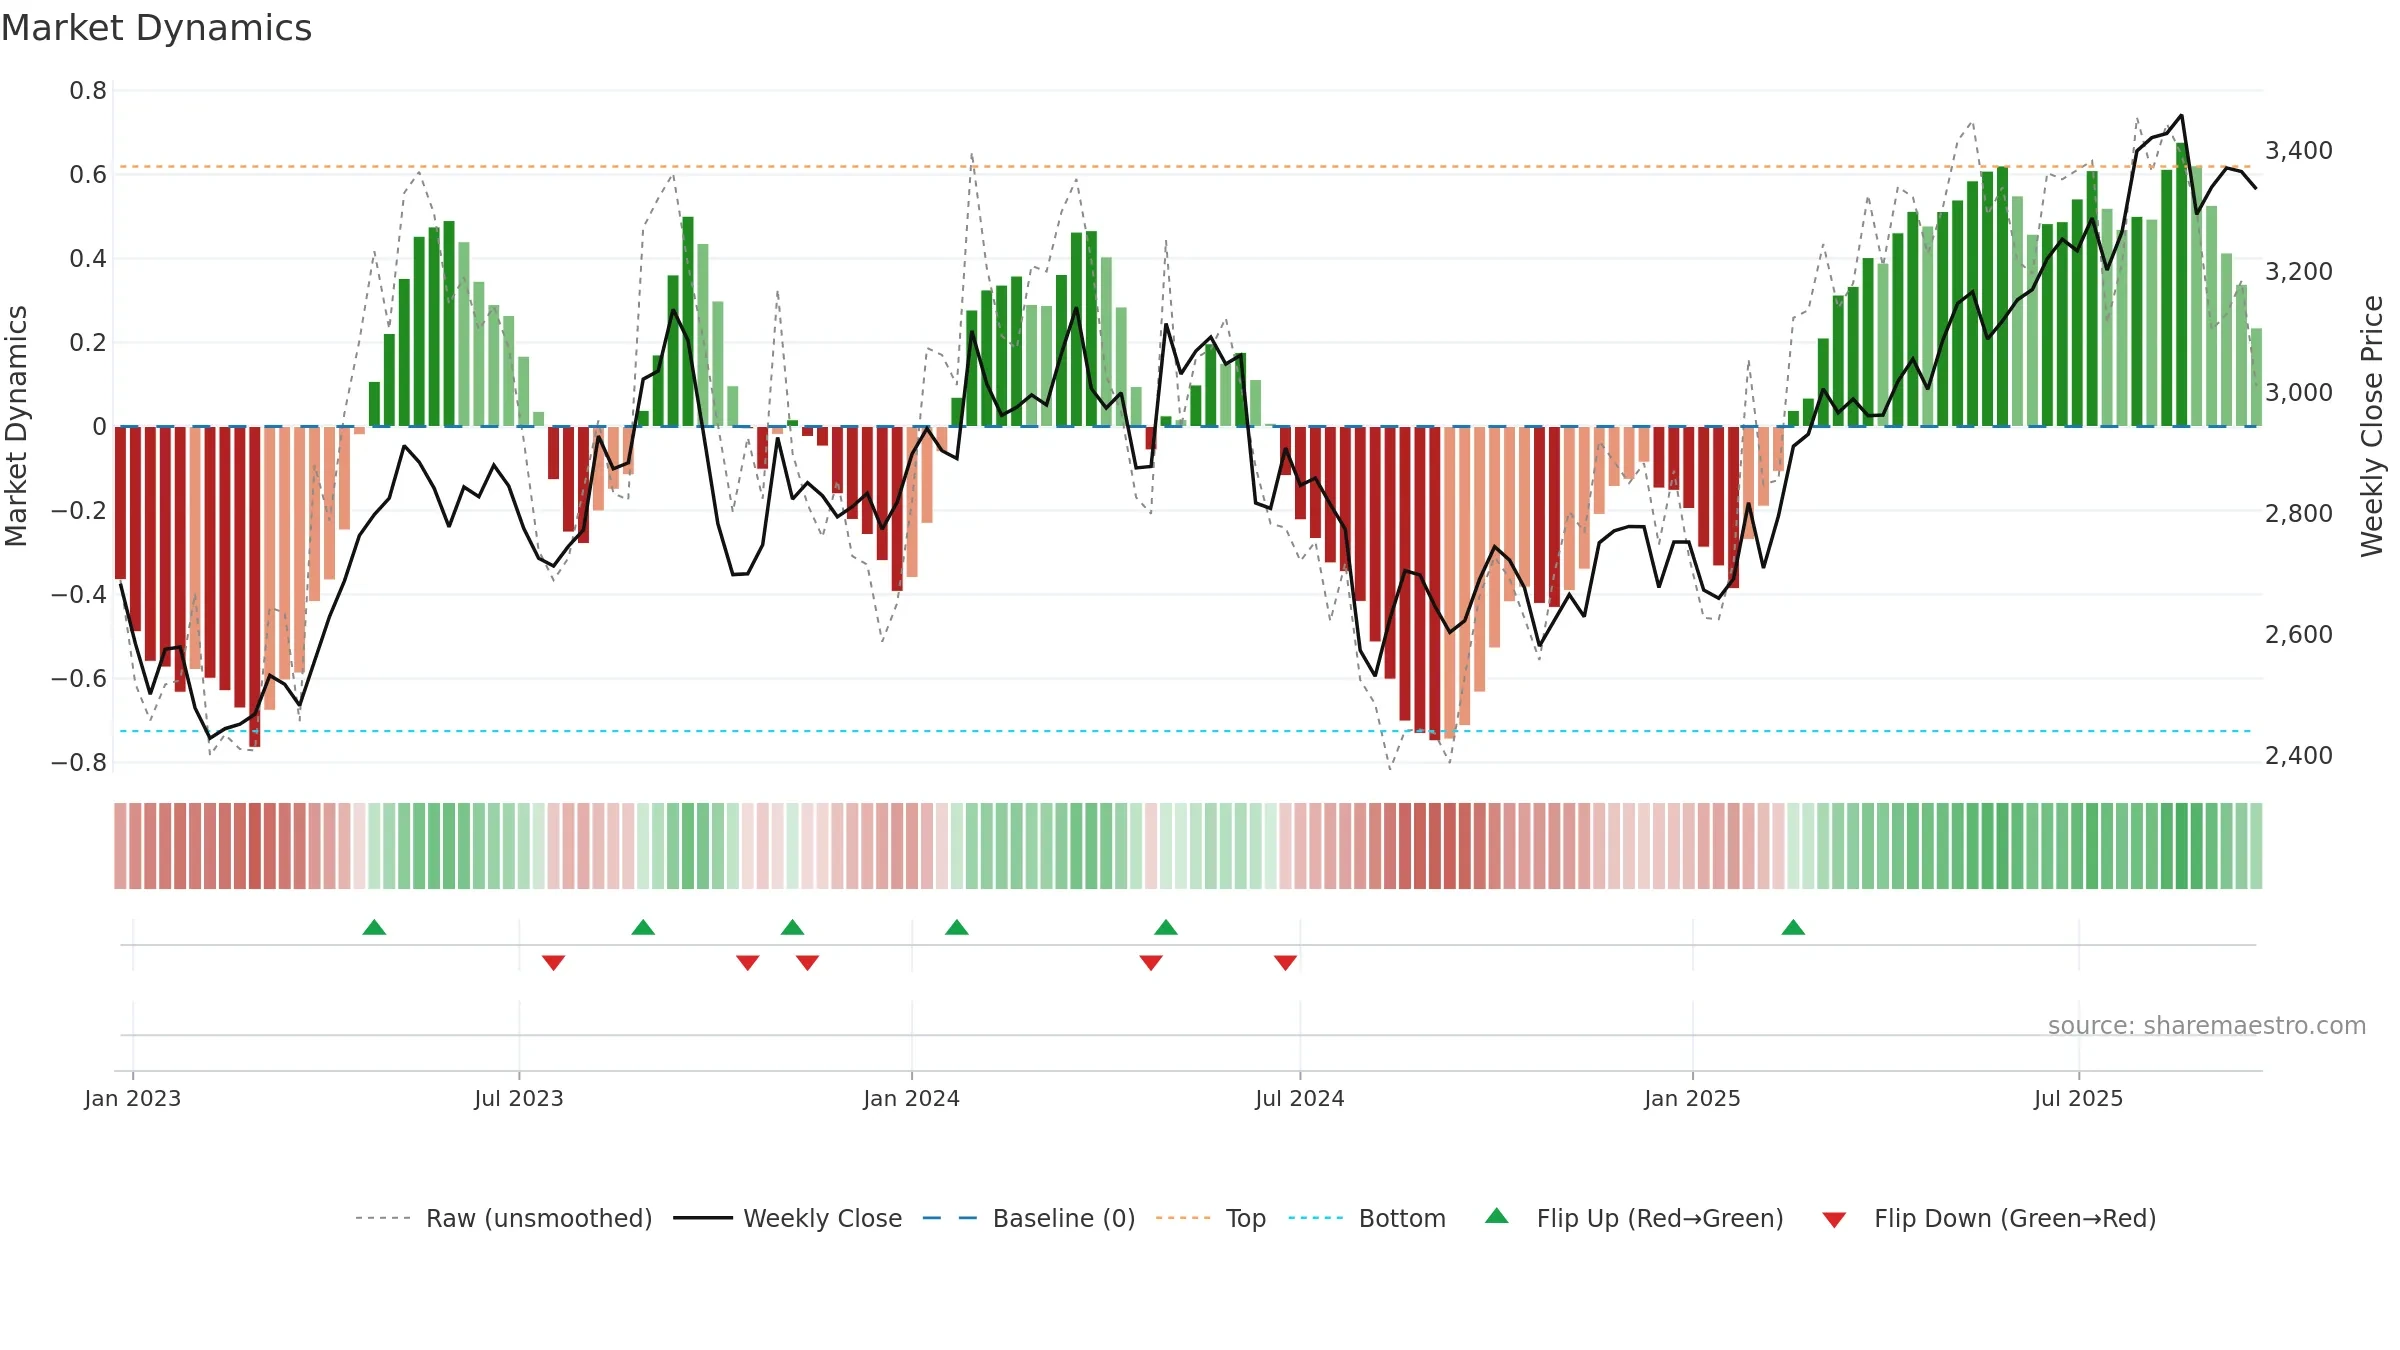Screen dimensions: 2400x1350
Task: Toggle the Weekly Close legend entry
Action: pyautogui.click(x=788, y=1218)
